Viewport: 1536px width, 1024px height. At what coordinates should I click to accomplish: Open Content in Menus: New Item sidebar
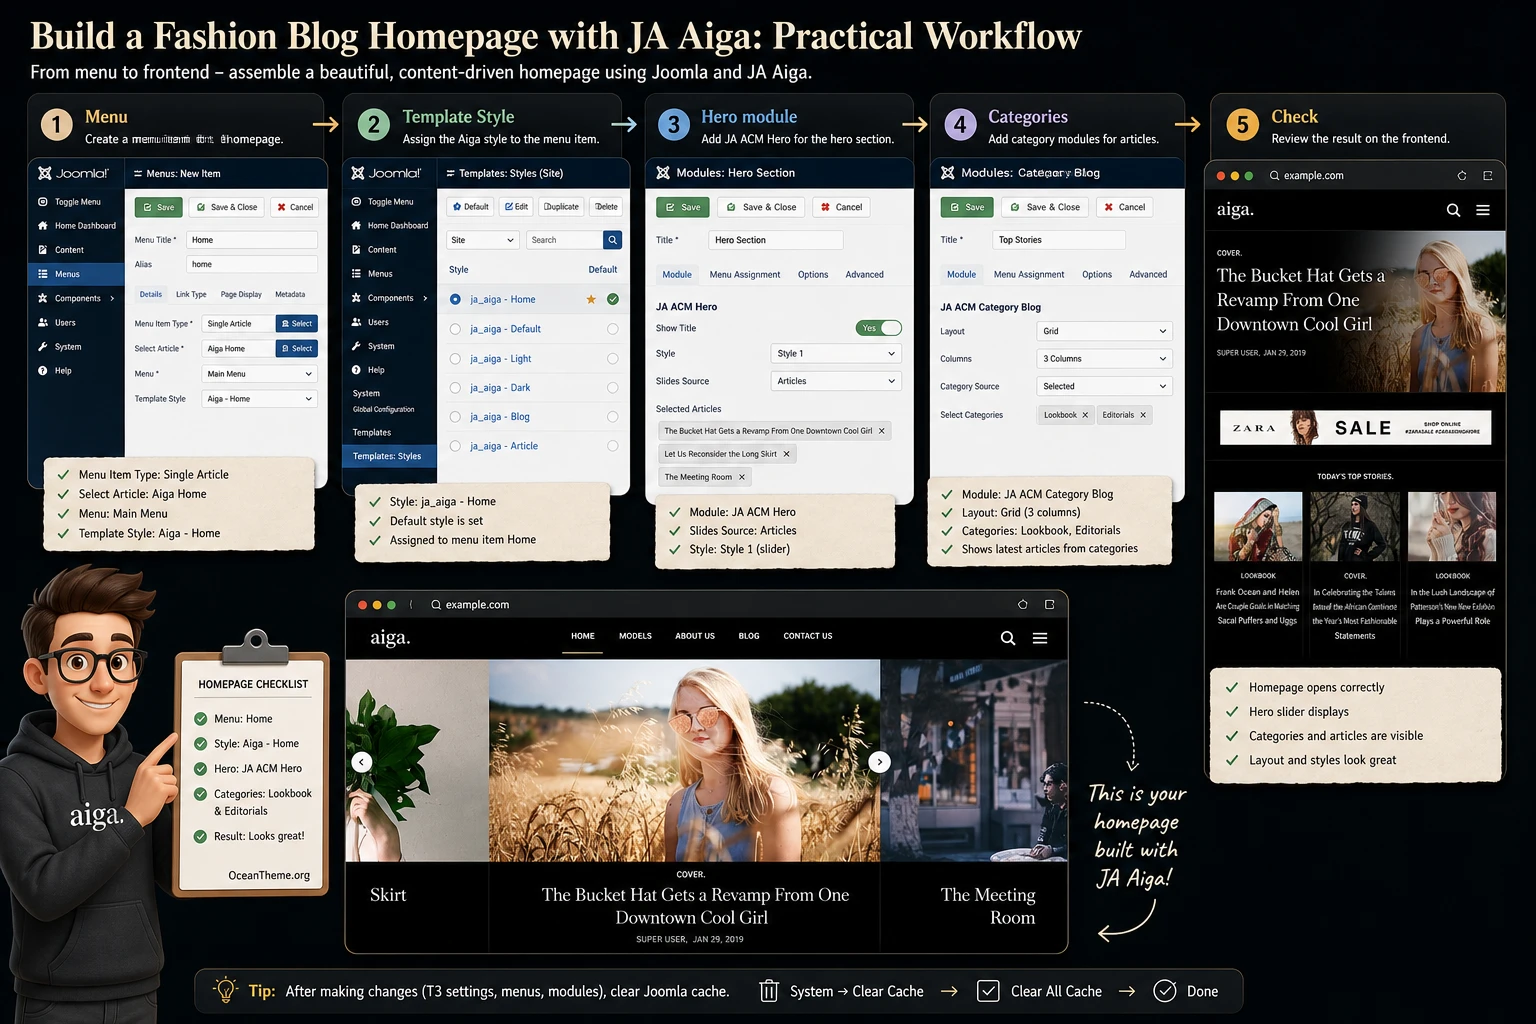pyautogui.click(x=61, y=250)
